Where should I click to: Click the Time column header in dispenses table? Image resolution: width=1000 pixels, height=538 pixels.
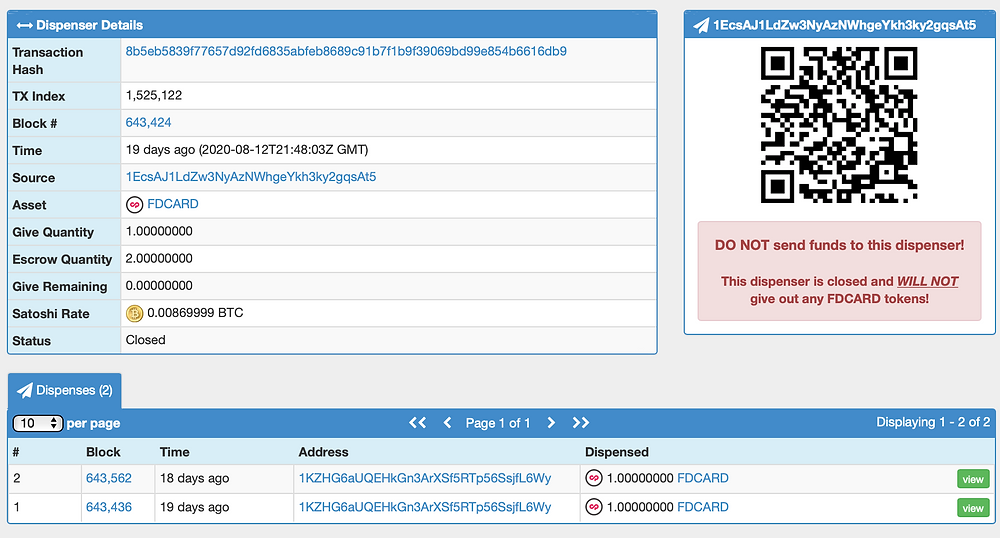coord(175,452)
